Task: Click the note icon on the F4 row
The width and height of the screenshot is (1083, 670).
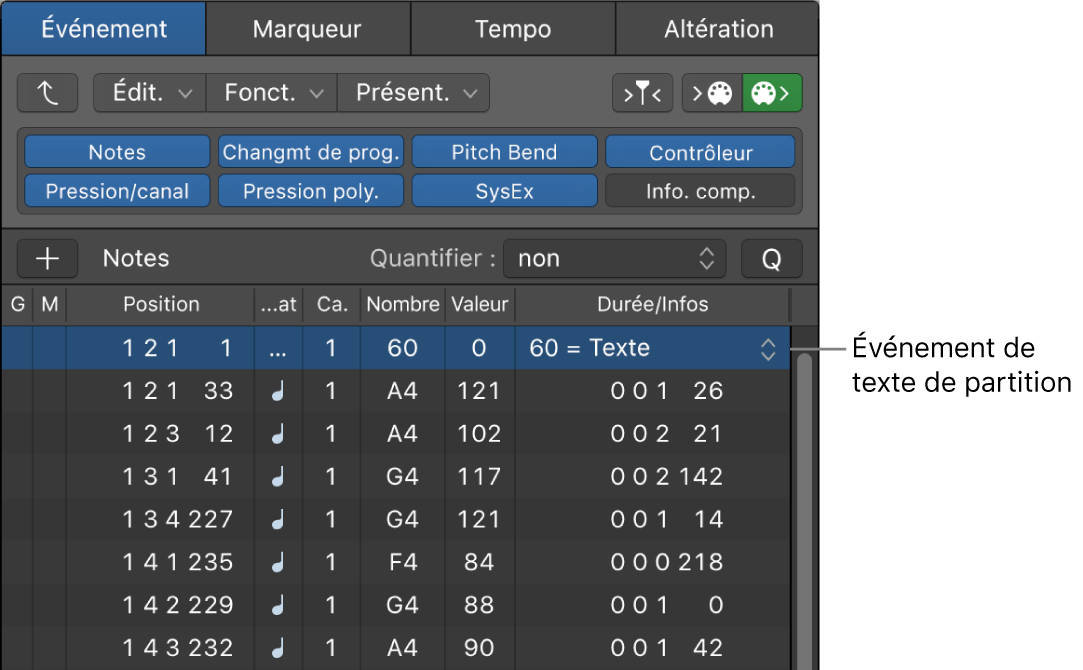Action: [x=277, y=562]
